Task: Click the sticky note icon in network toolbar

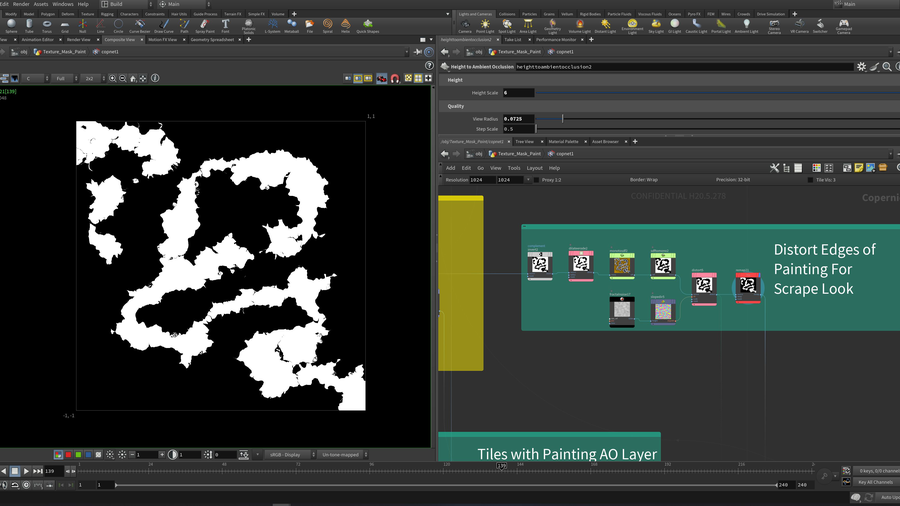Action: pos(858,168)
